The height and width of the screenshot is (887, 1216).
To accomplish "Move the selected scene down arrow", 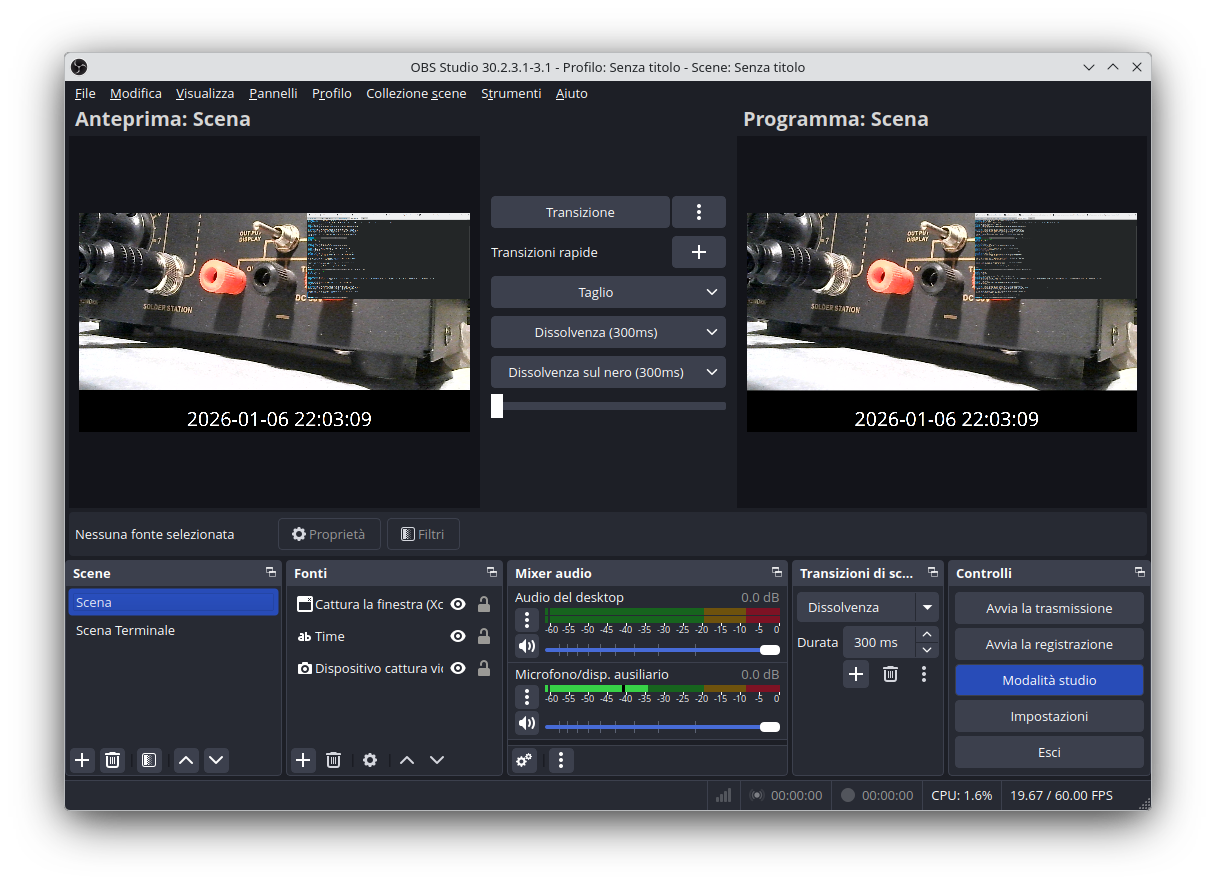I will click(x=216, y=760).
